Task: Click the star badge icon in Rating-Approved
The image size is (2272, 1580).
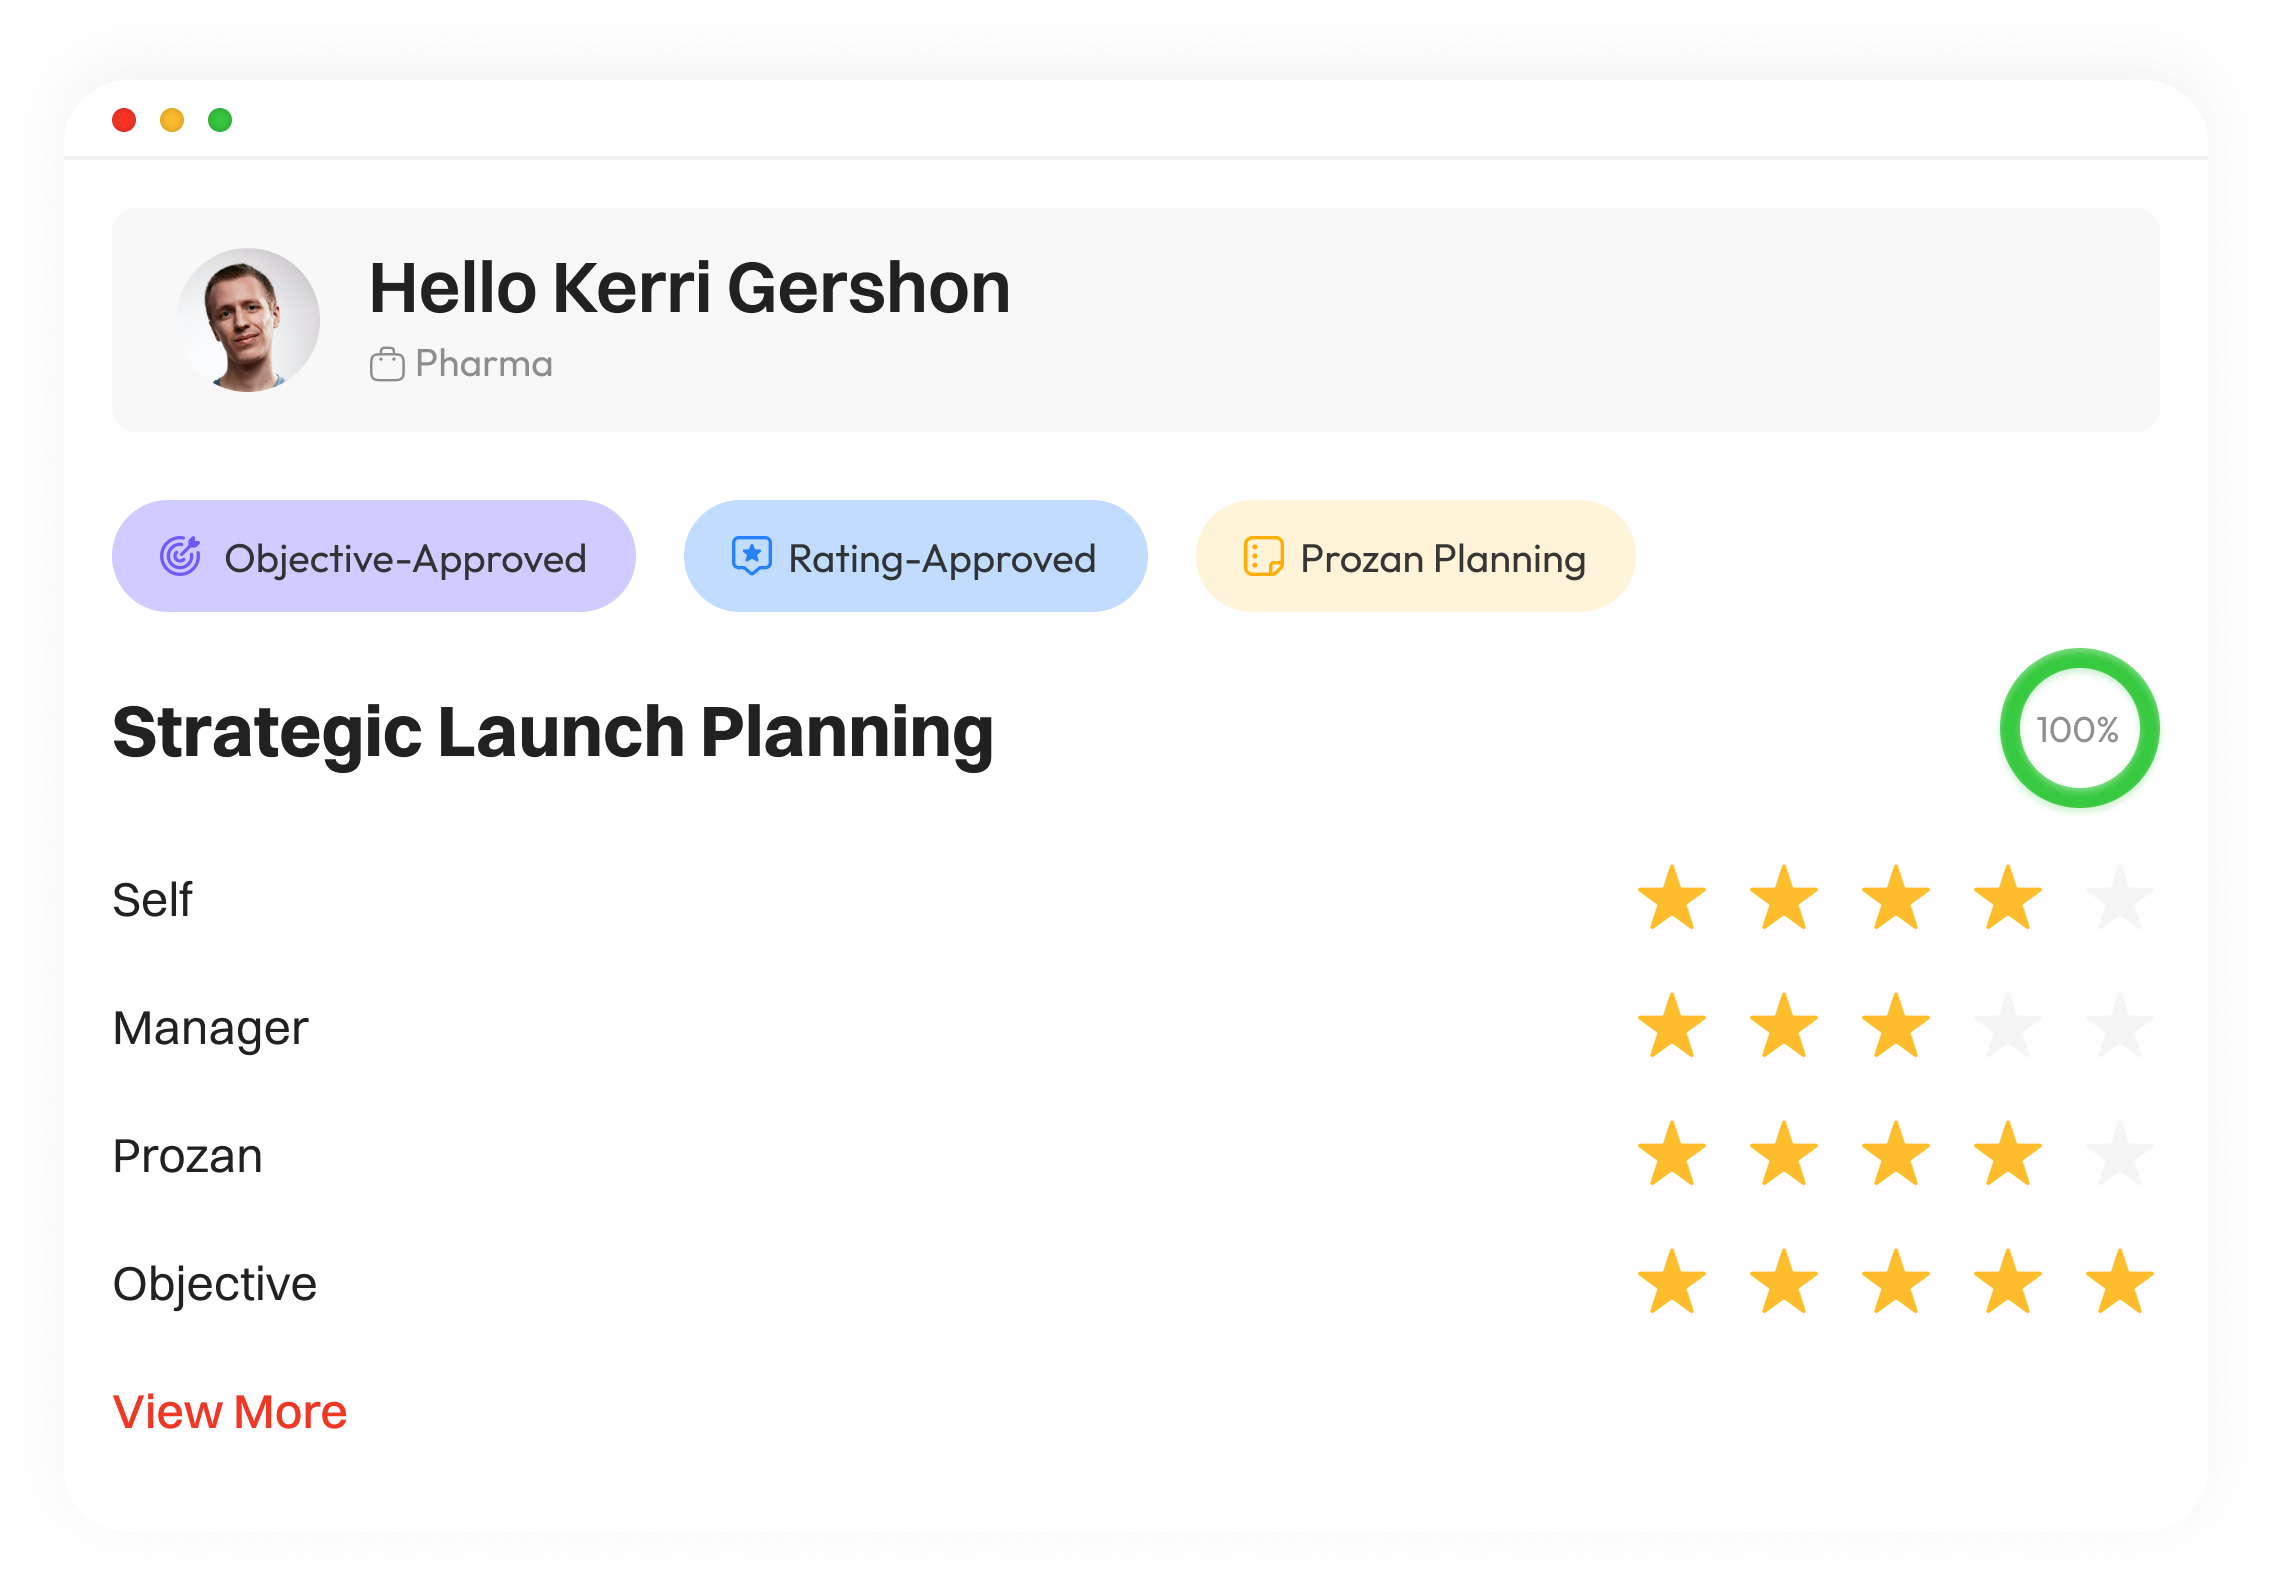Action: pyautogui.click(x=751, y=556)
